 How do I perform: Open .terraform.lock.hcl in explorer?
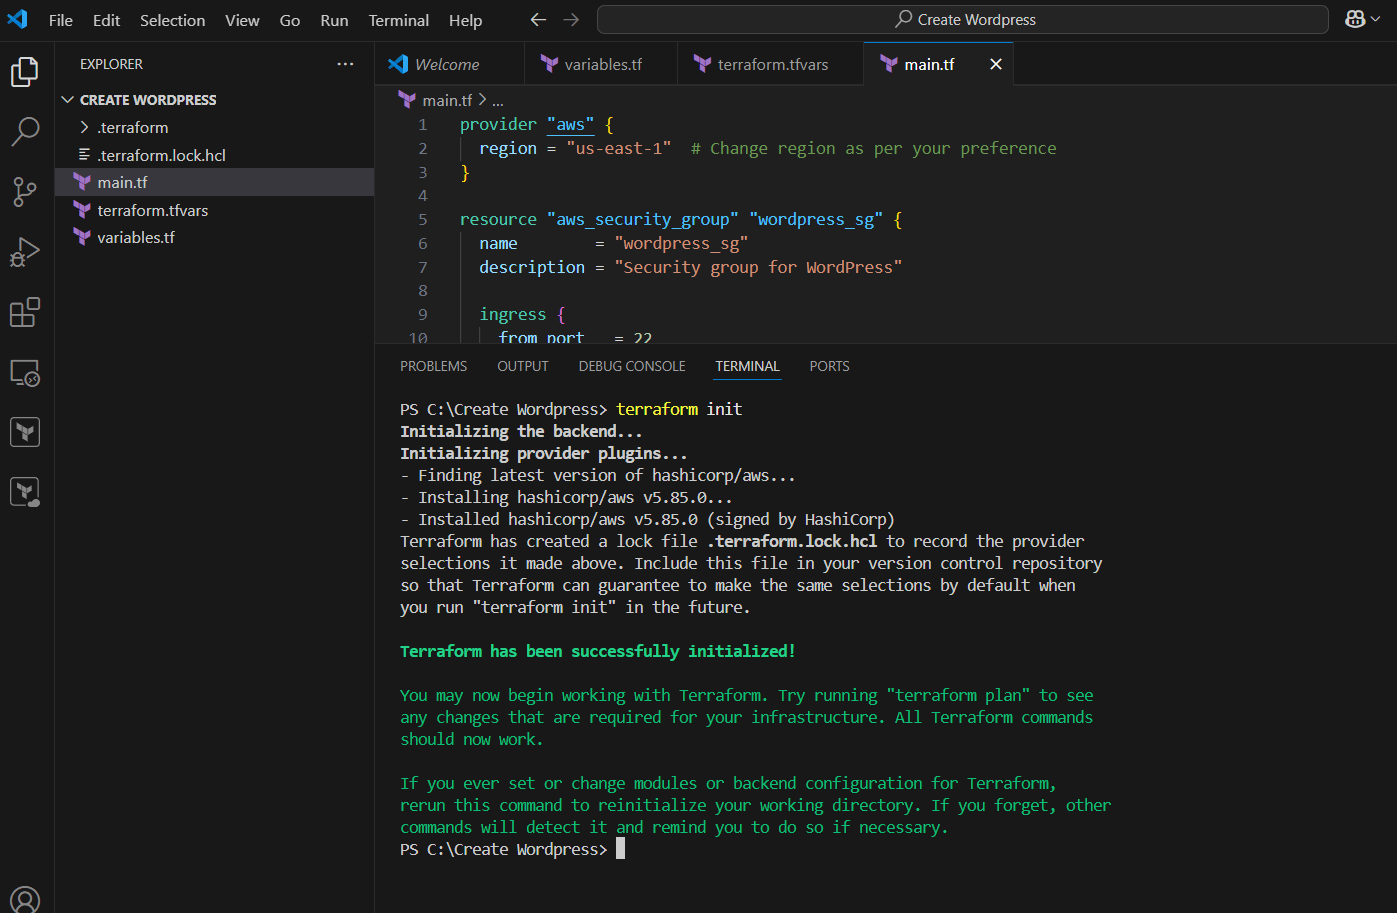214,155
